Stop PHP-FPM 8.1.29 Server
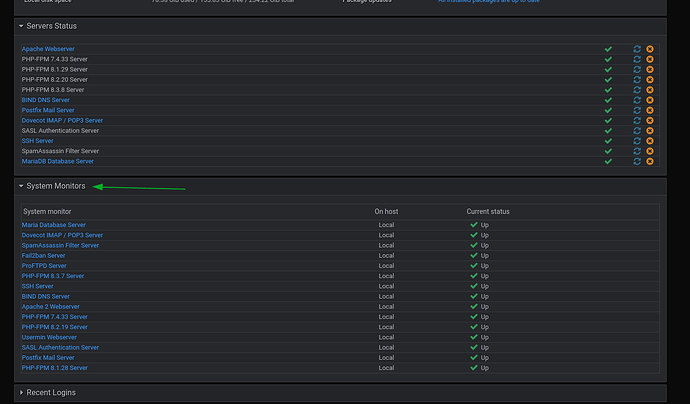 coord(650,70)
